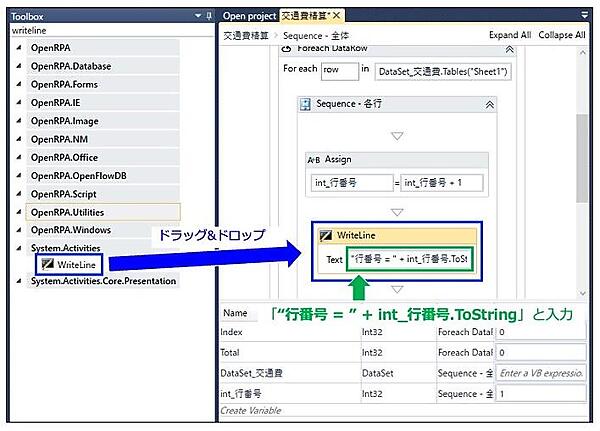Click the drop-point triangle below Assign
The height and width of the screenshot is (431, 600).
coord(397,212)
